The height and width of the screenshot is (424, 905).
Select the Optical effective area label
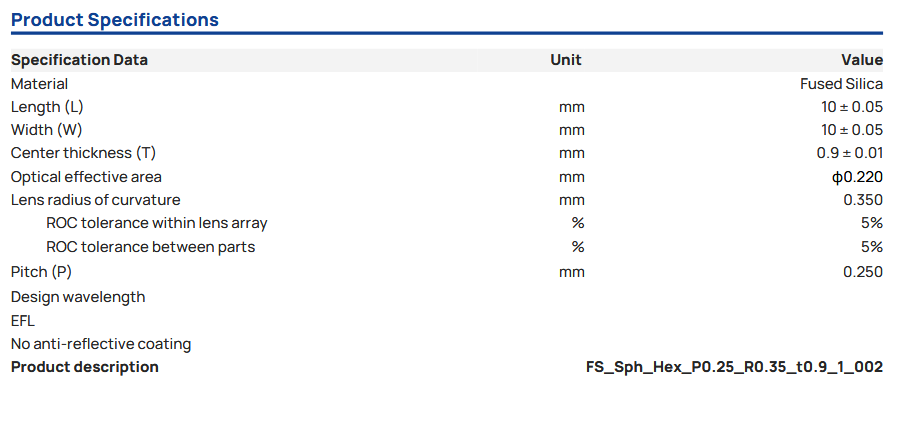point(86,177)
